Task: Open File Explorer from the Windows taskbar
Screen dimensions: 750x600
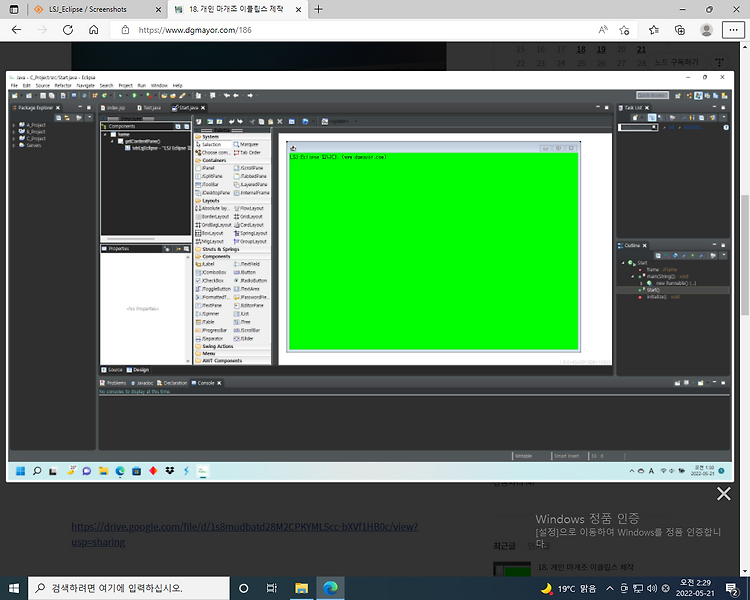Action: (x=301, y=588)
